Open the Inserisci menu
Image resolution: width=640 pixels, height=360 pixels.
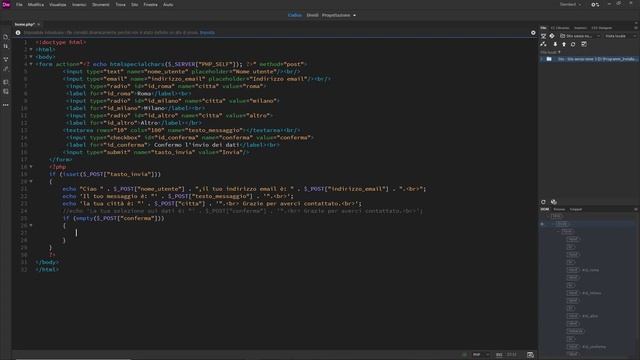[x=79, y=4]
